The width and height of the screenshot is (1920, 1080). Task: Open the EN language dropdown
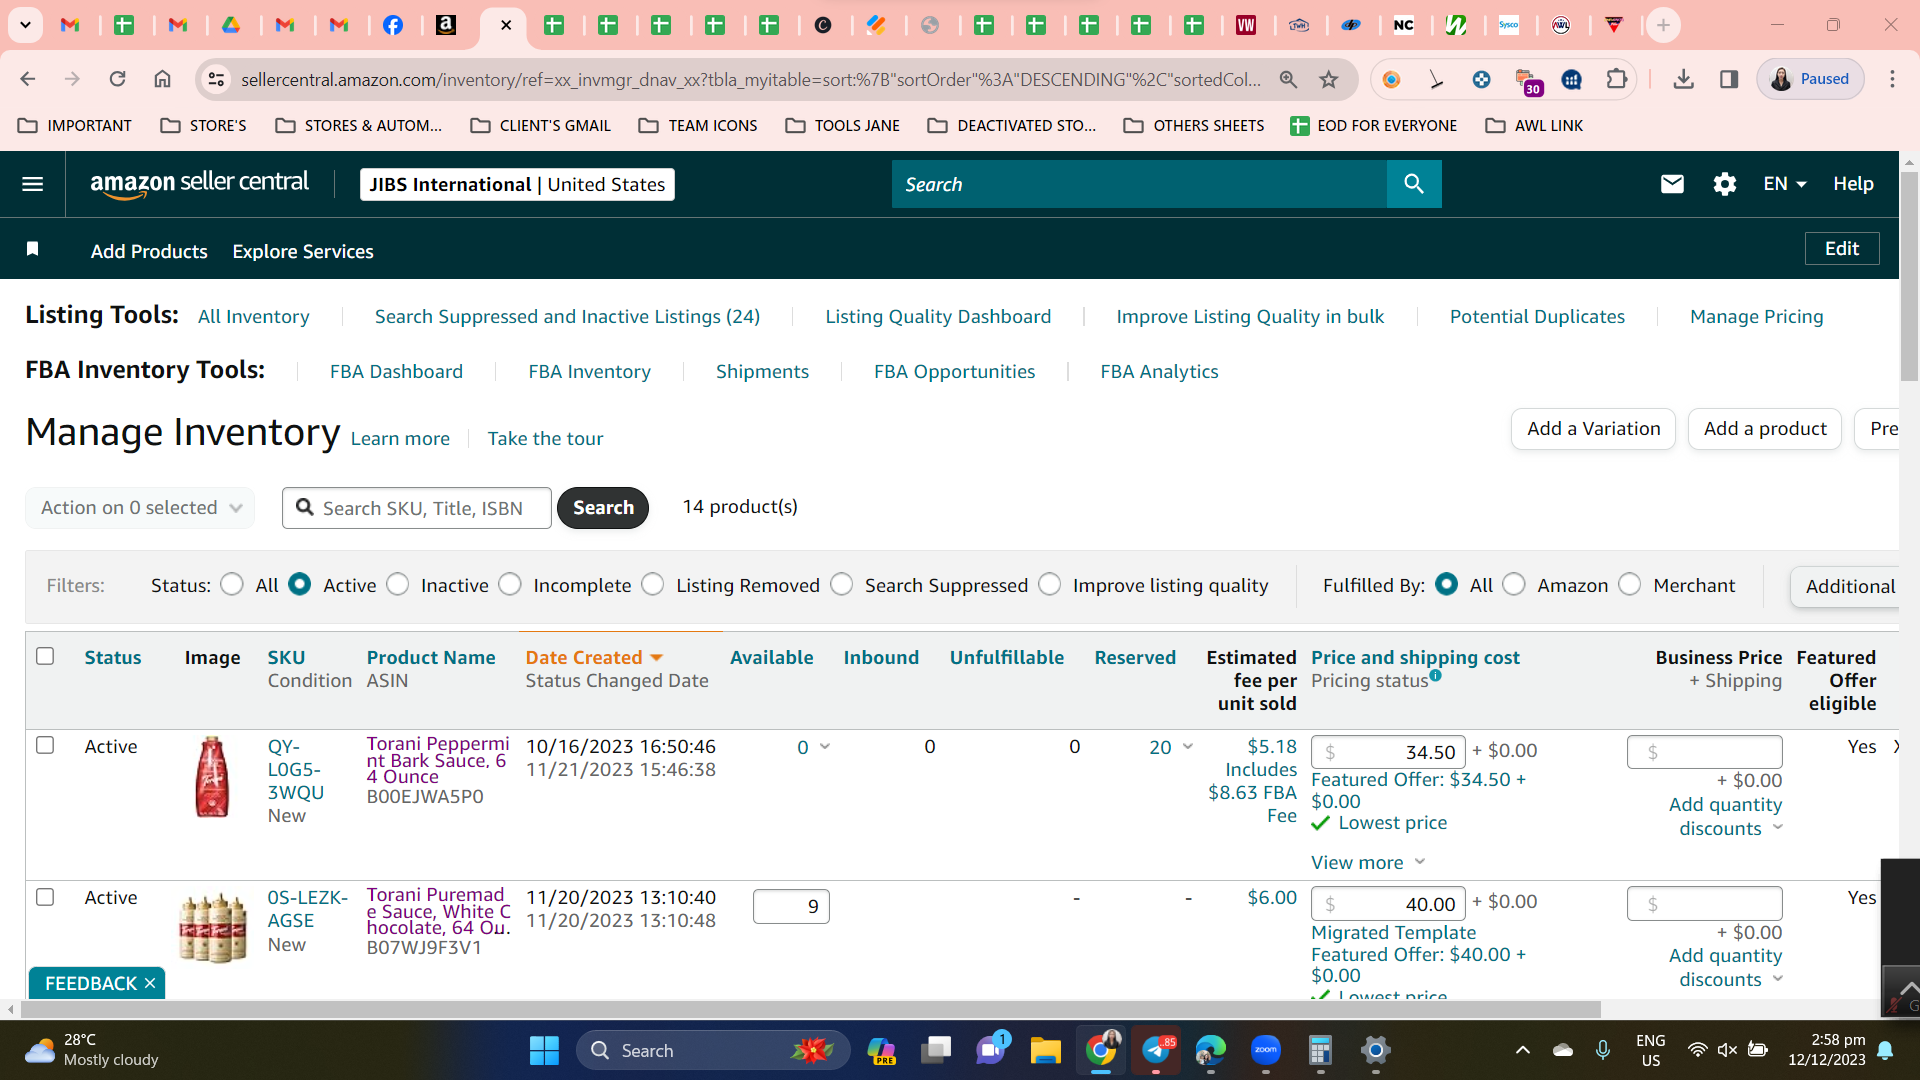point(1785,184)
